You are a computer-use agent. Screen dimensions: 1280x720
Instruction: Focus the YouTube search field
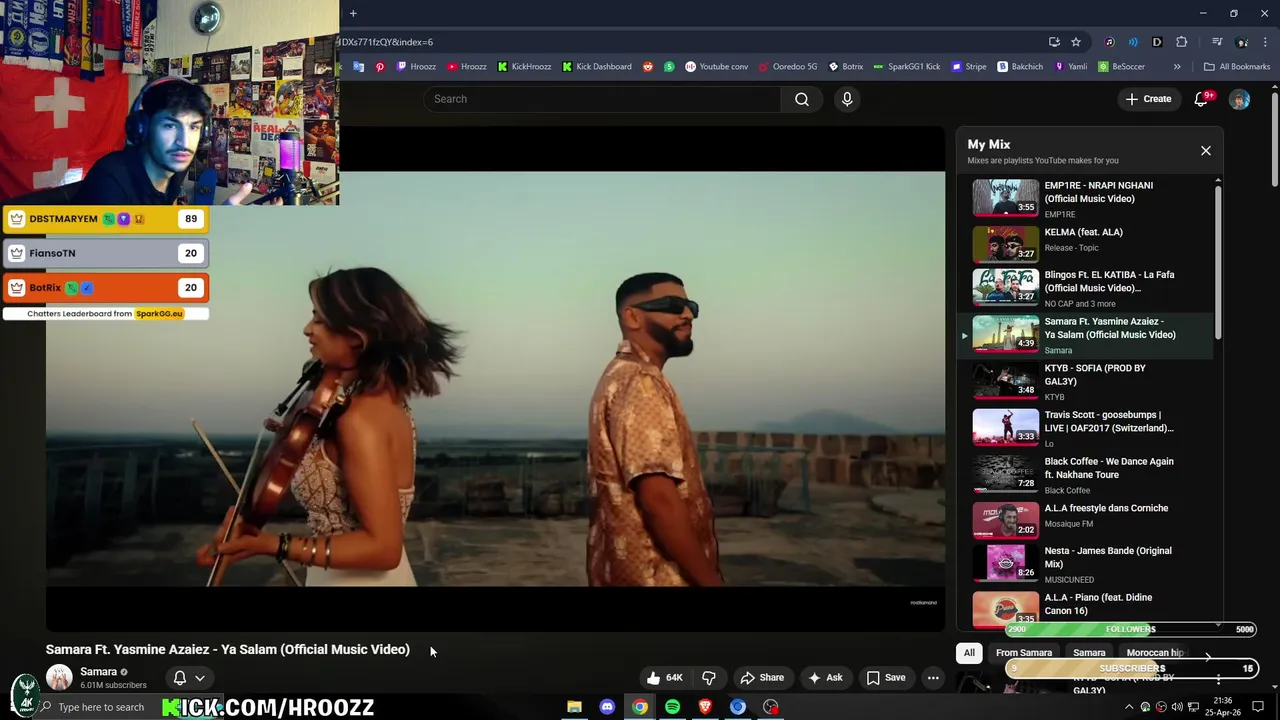click(602, 99)
